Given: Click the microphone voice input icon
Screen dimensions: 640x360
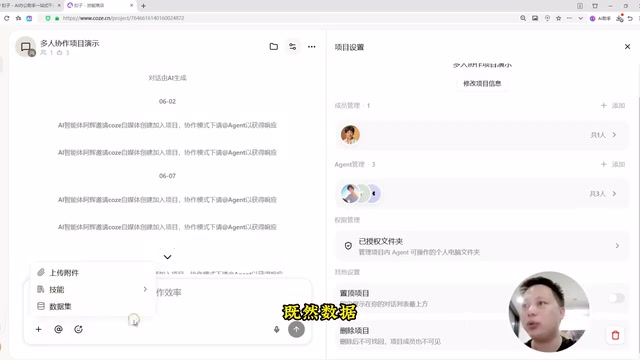Looking at the screenshot, I should (x=276, y=329).
